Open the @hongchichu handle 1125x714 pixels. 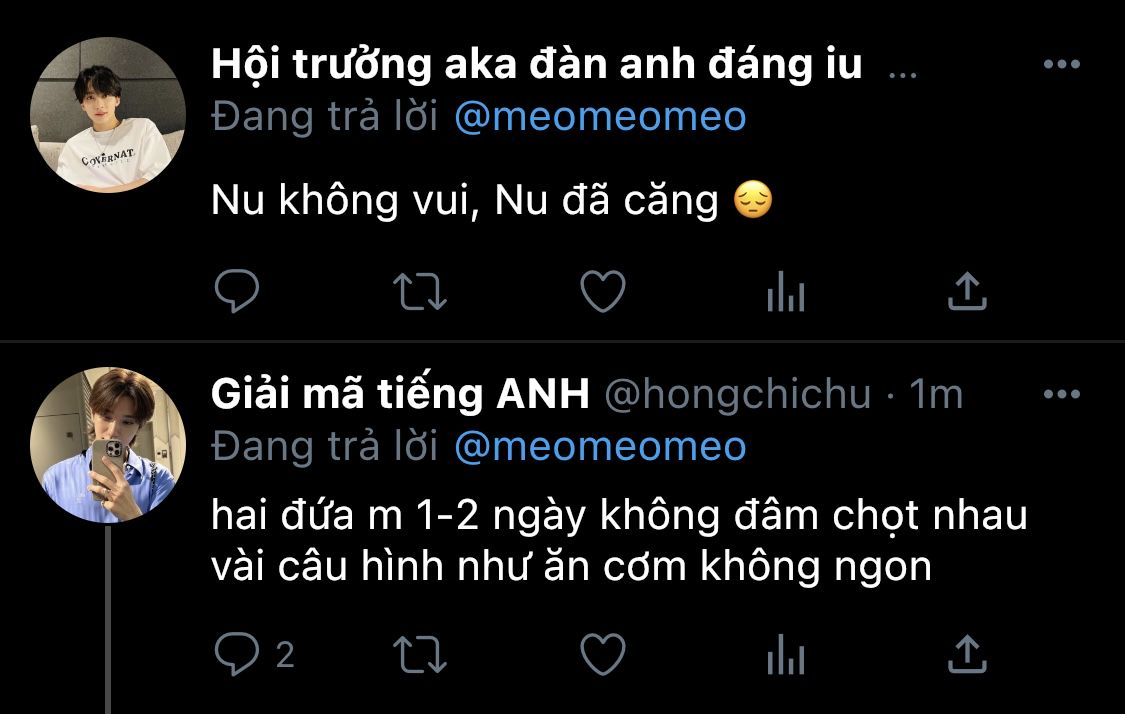[738, 395]
